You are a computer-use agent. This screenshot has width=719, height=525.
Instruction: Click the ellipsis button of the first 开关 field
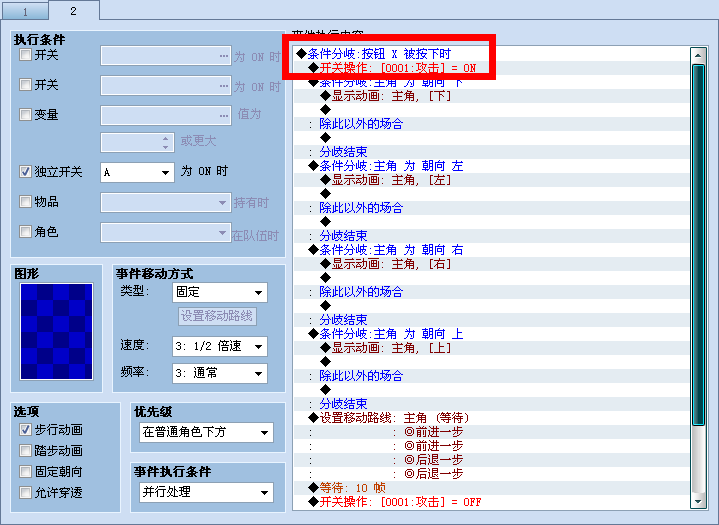click(x=224, y=56)
